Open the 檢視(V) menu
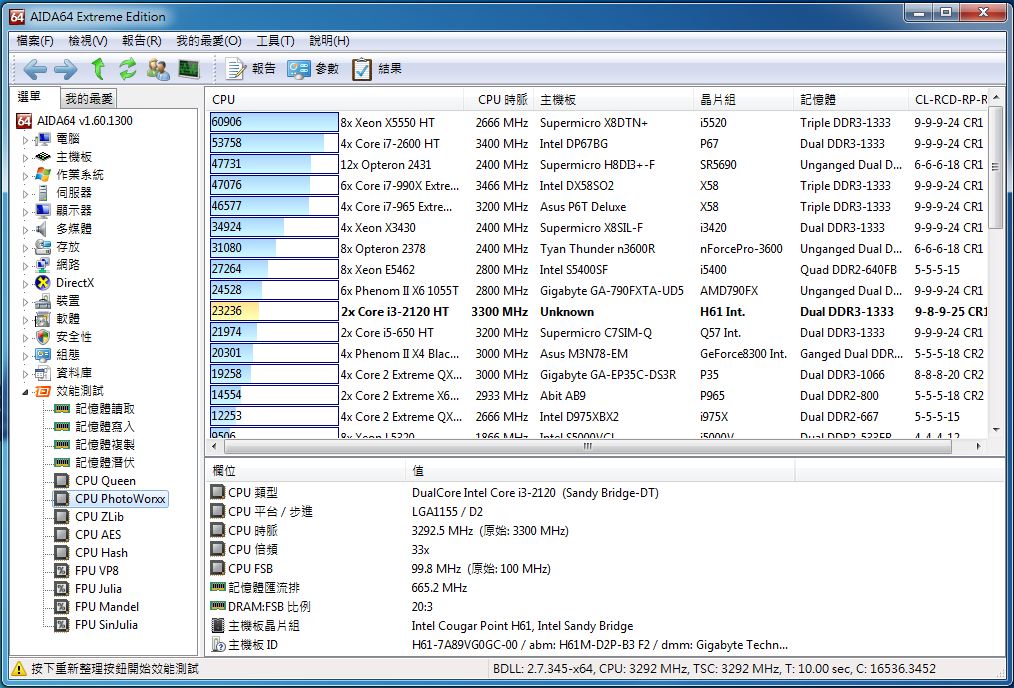The width and height of the screenshot is (1014, 688). (88, 41)
